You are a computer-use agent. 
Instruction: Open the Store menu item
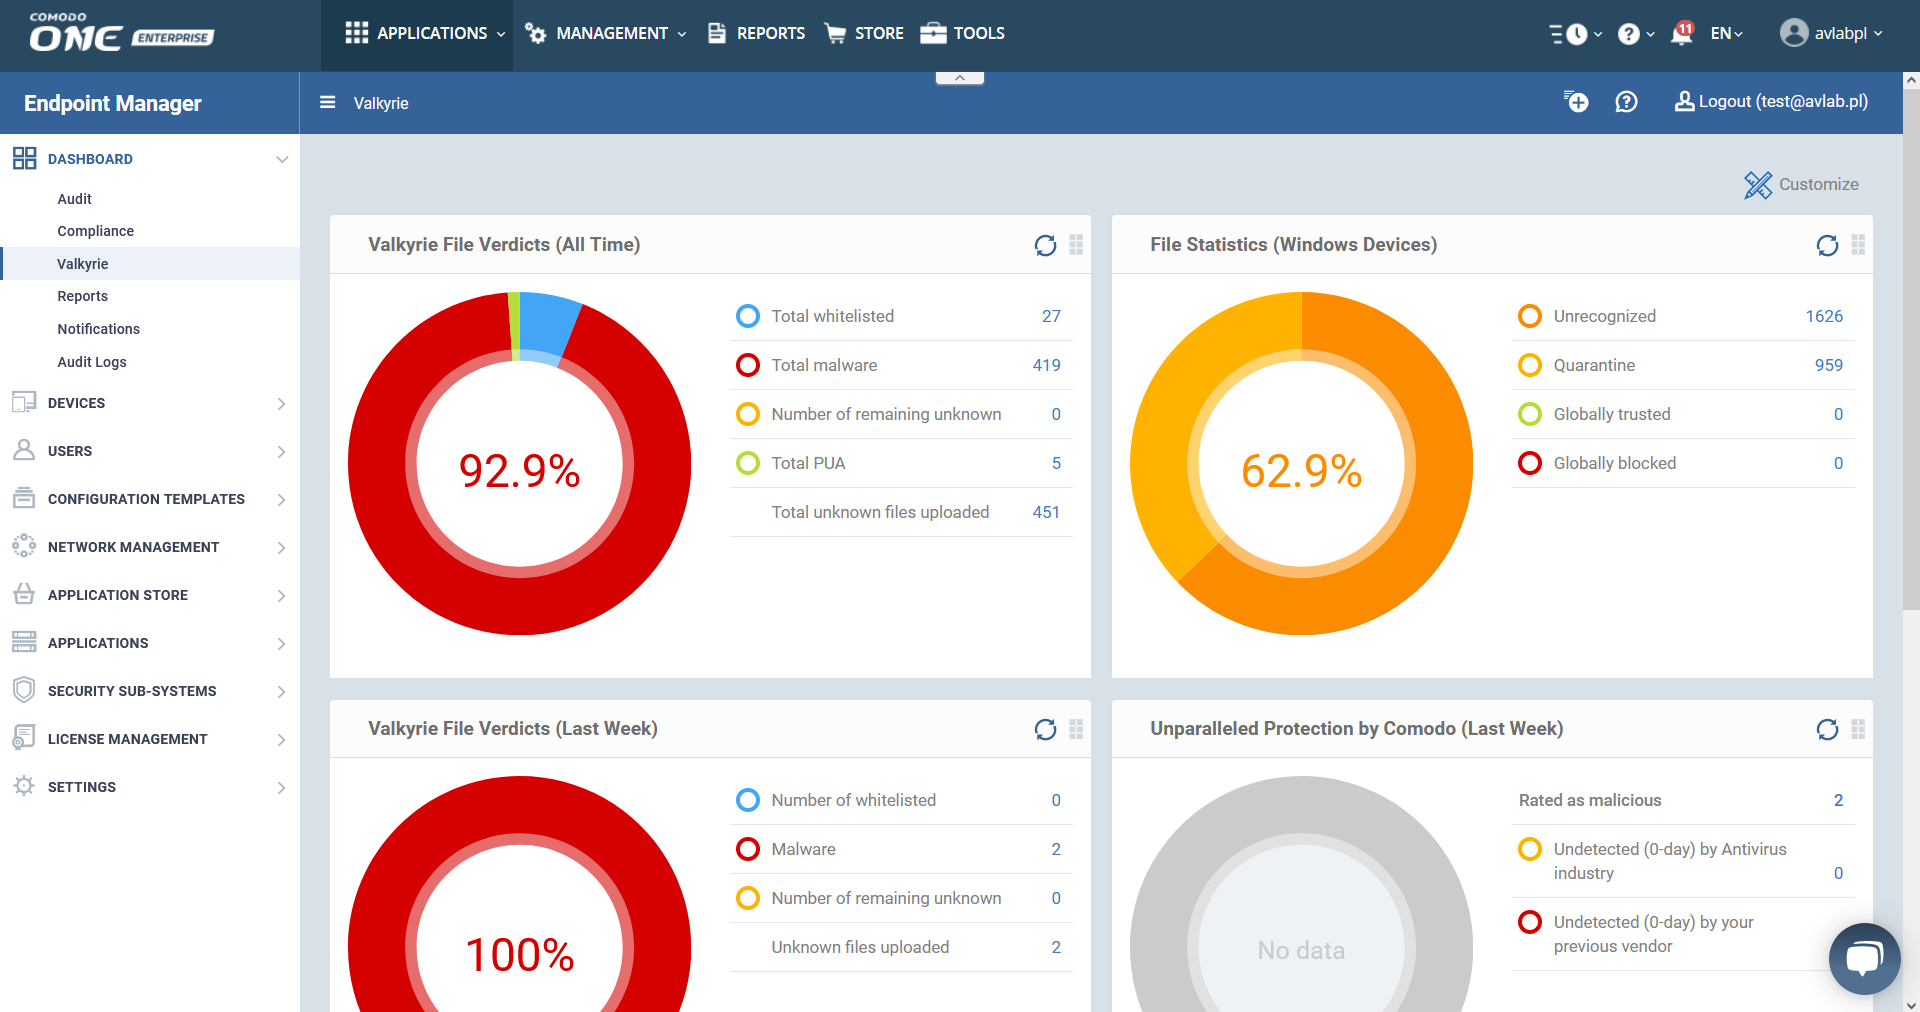[x=864, y=33]
